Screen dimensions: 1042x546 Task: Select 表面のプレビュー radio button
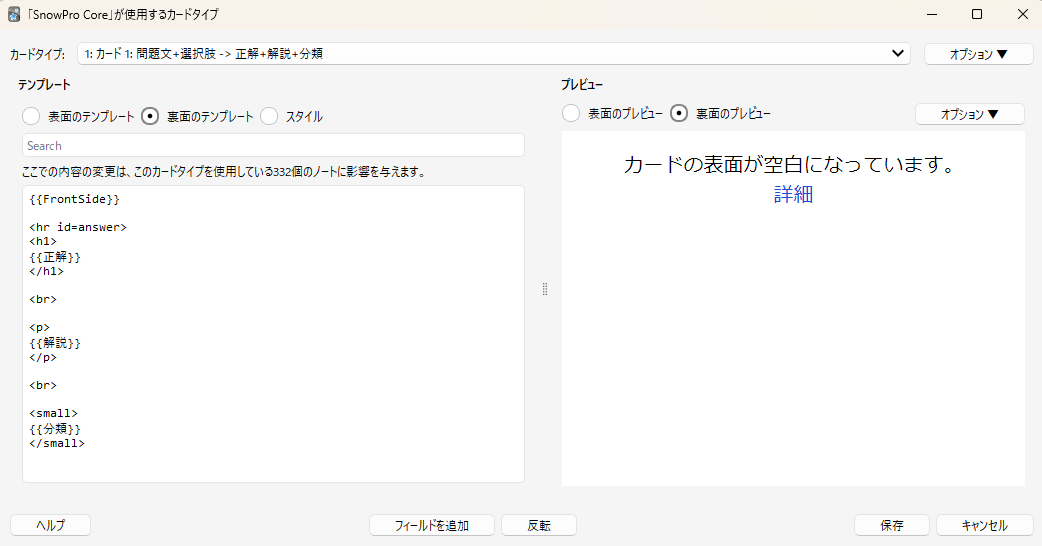[x=571, y=114]
